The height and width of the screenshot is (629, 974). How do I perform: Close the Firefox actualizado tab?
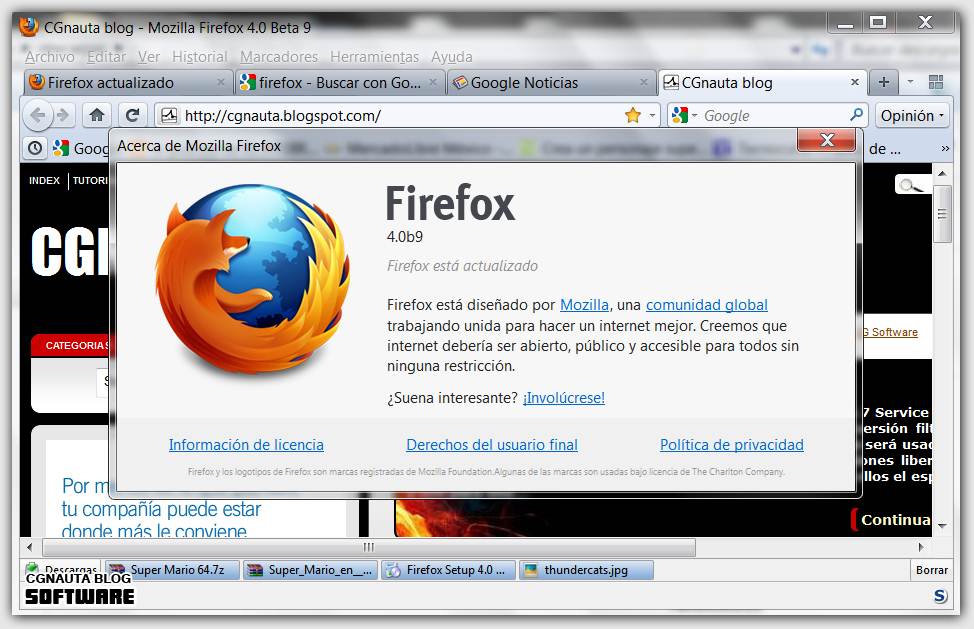click(x=221, y=82)
